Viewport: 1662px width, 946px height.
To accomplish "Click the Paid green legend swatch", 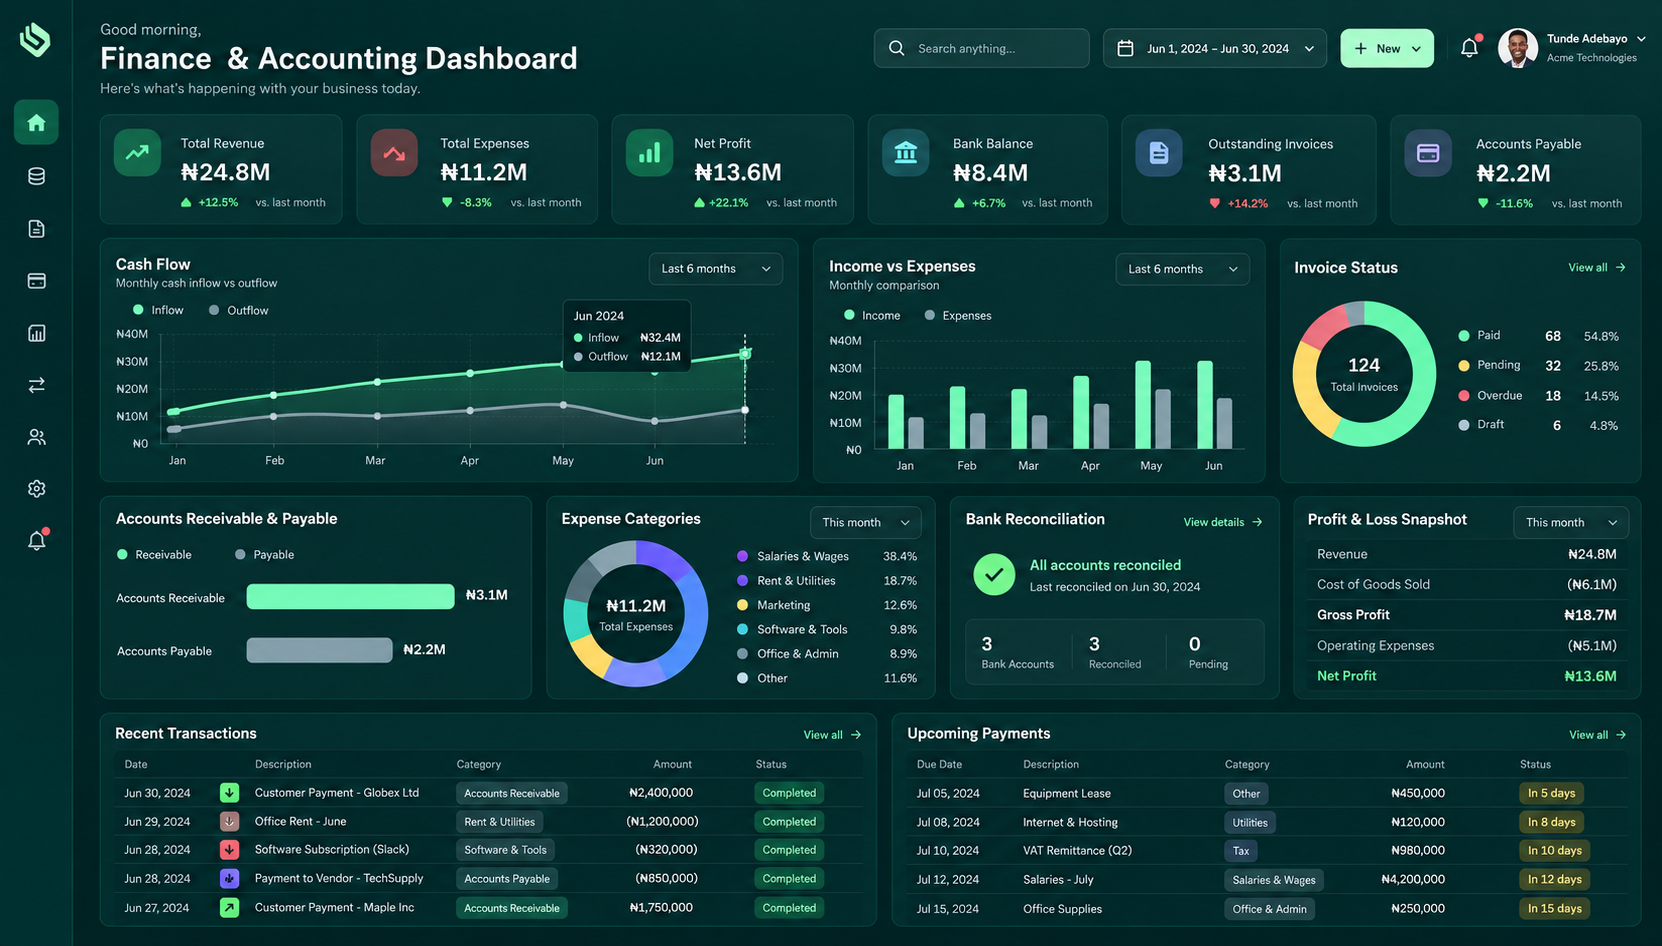I will pos(1464,336).
